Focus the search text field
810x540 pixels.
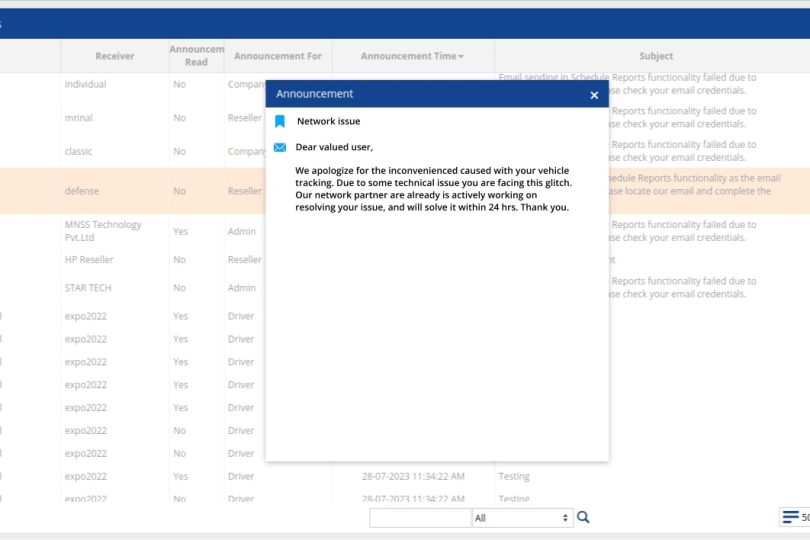coord(420,518)
